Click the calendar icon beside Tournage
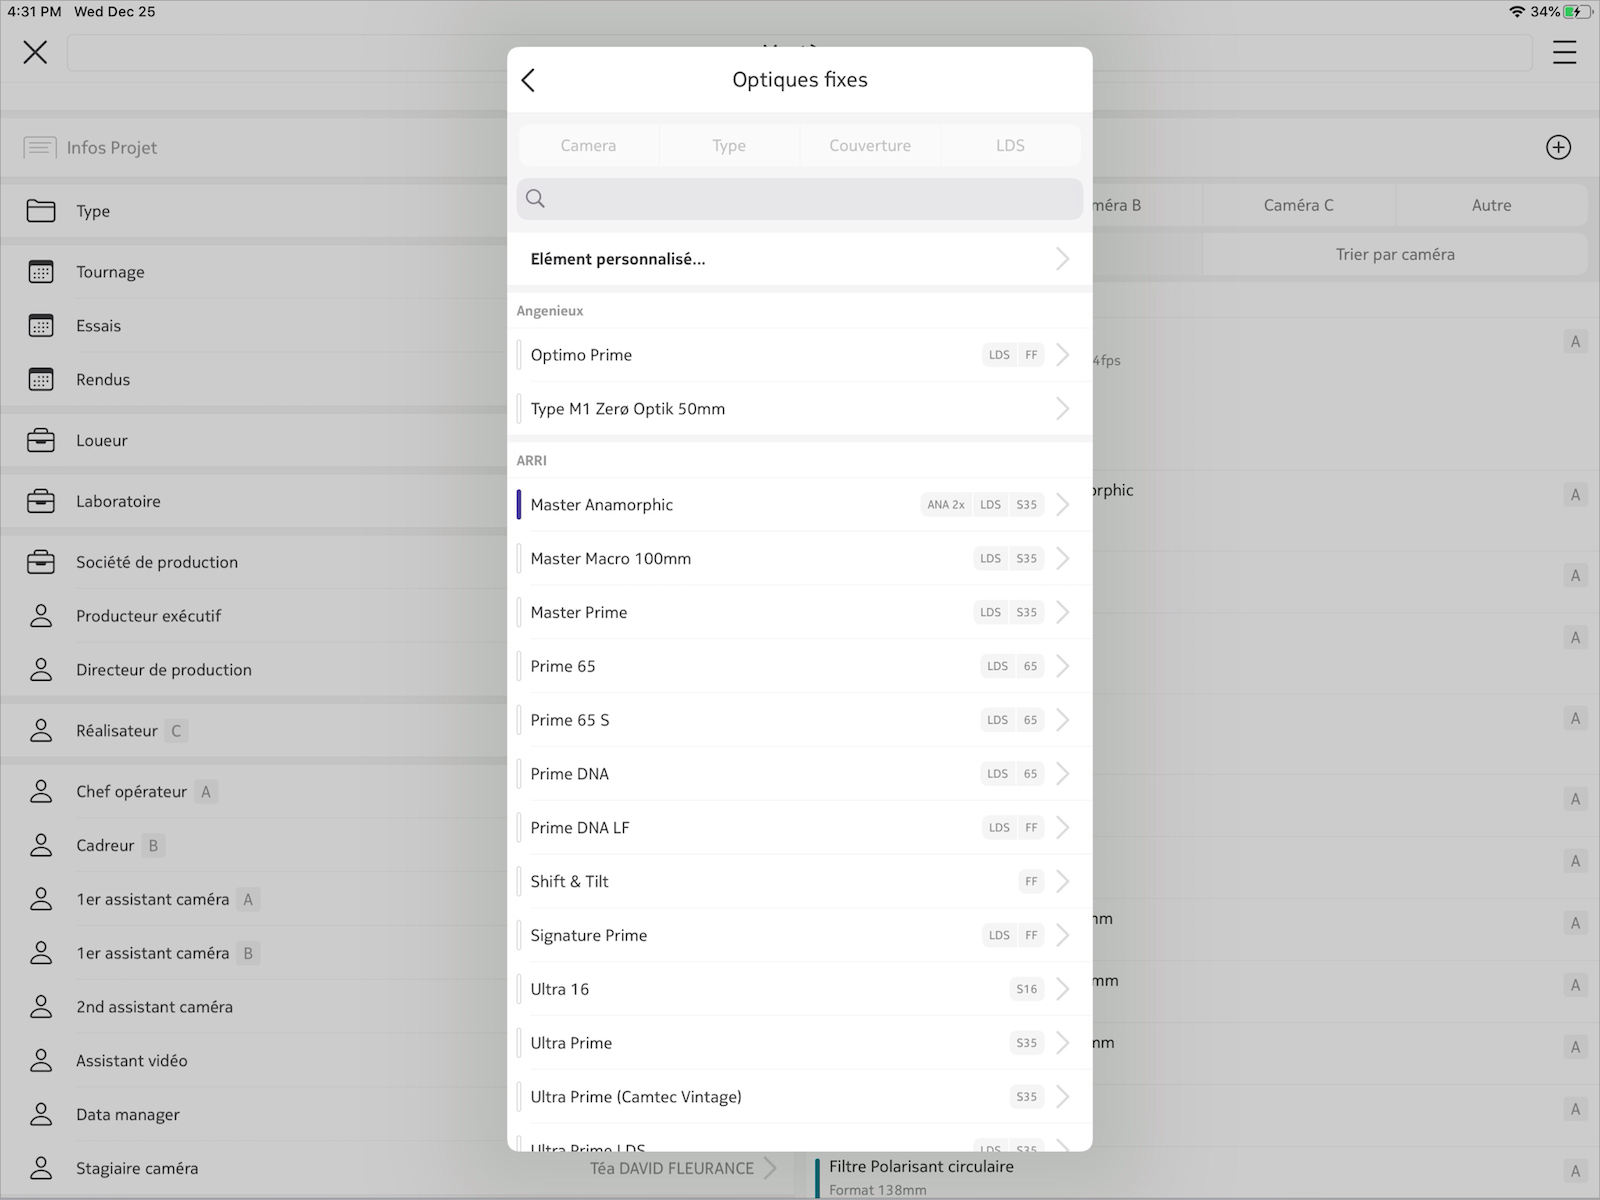1600x1200 pixels. pos(41,272)
